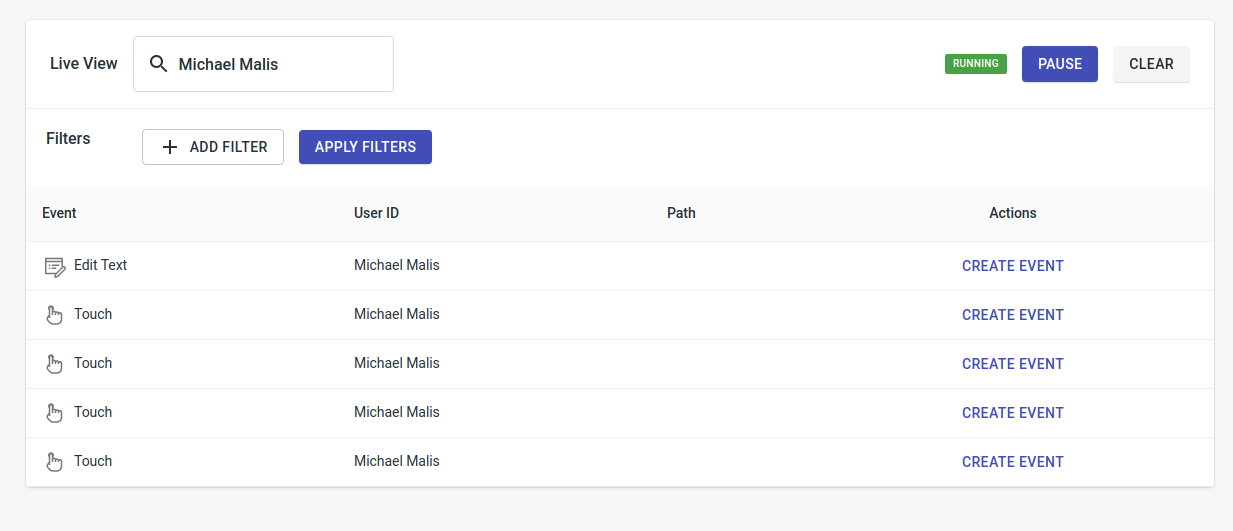Create event from last Touch row

pos(1013,462)
